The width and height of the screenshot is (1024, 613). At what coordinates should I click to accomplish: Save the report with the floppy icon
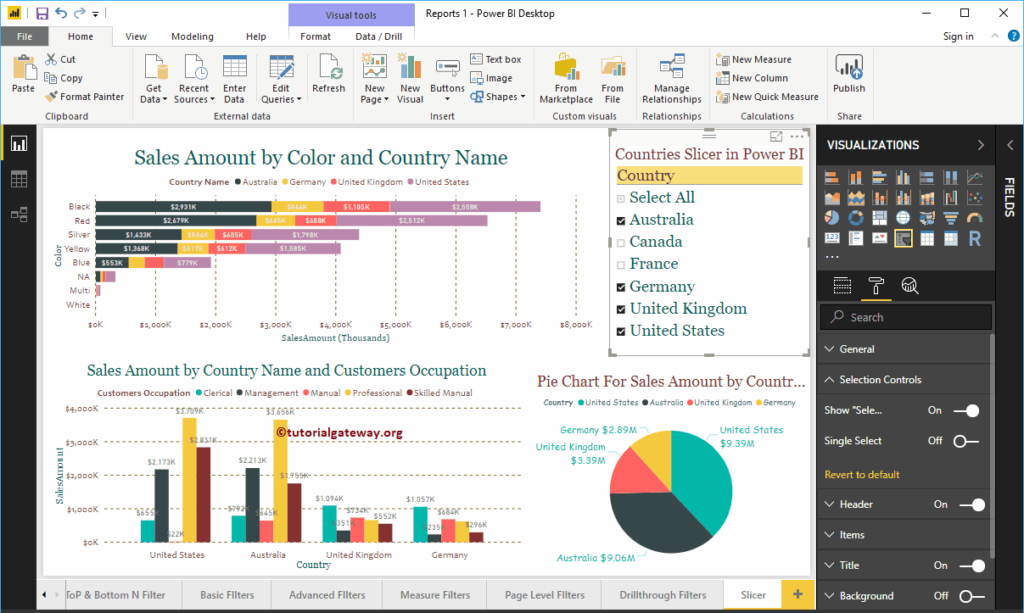click(x=42, y=13)
